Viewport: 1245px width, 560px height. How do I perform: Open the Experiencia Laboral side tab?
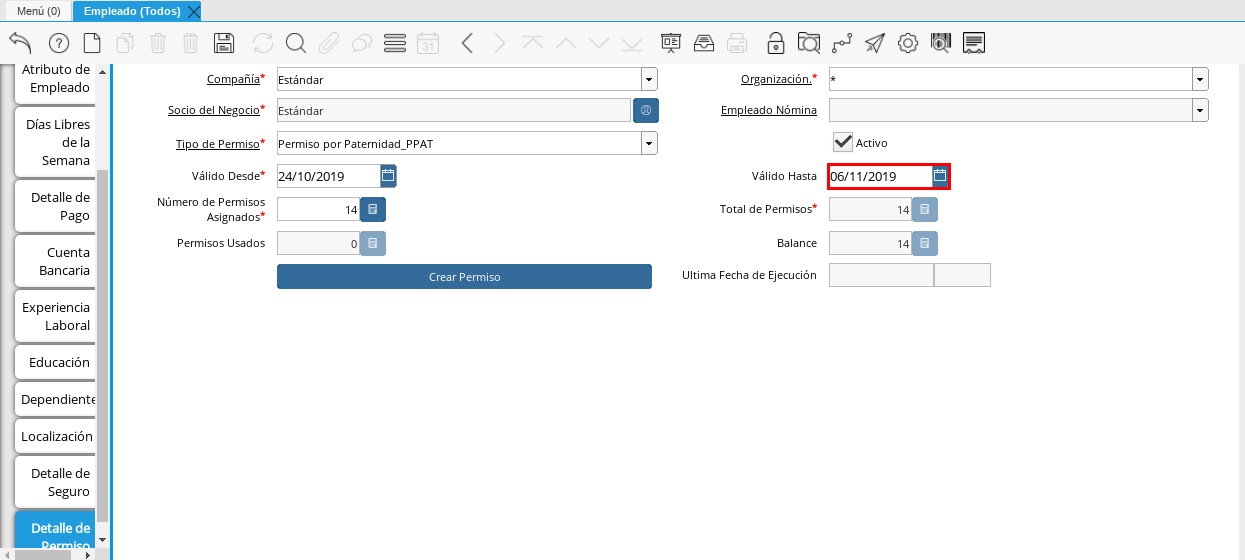(56, 316)
